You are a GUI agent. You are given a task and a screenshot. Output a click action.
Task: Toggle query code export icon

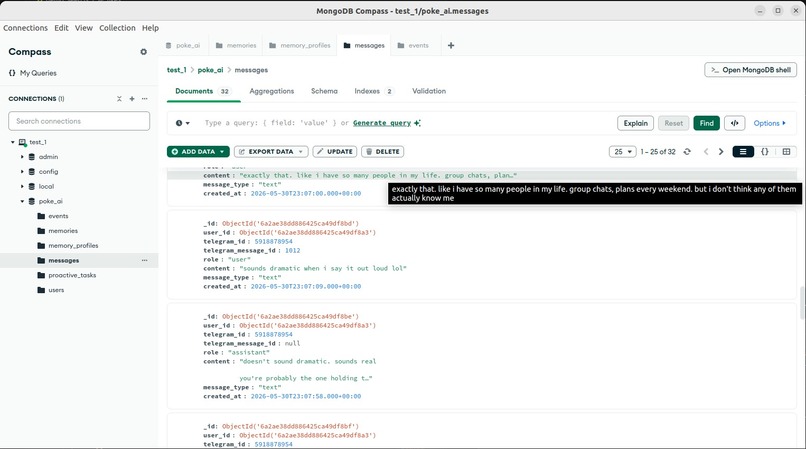[x=735, y=123]
